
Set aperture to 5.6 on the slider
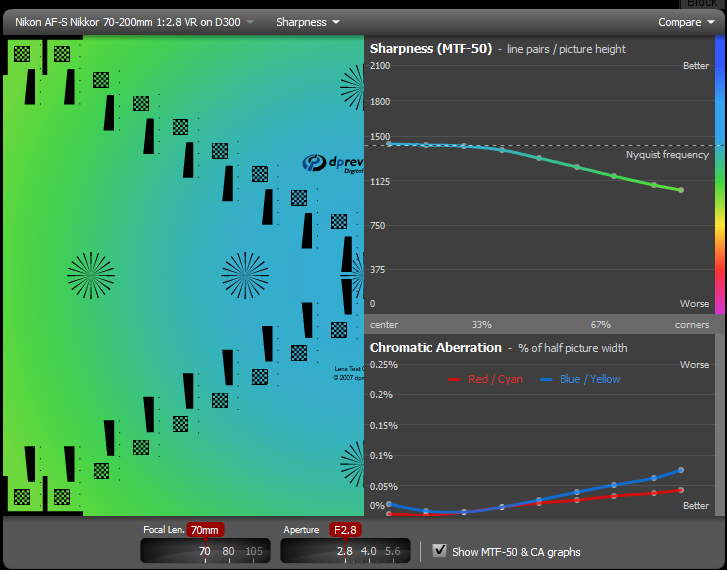click(392, 551)
